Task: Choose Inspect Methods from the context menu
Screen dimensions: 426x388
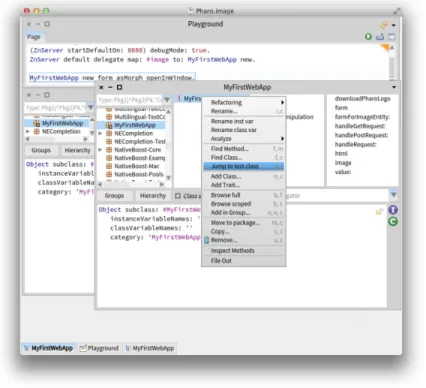Action: point(244,251)
